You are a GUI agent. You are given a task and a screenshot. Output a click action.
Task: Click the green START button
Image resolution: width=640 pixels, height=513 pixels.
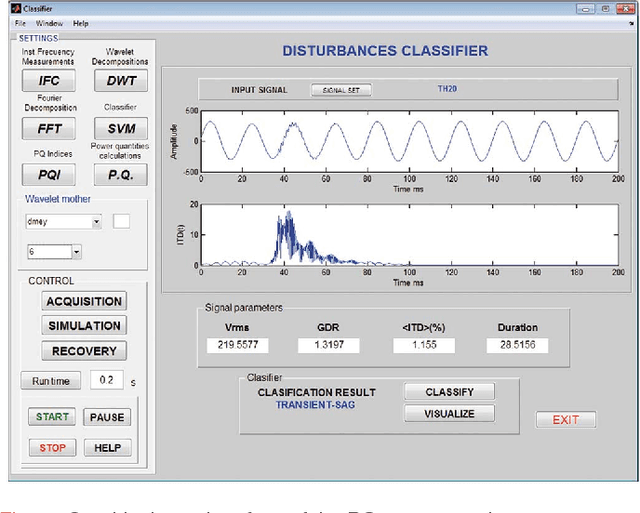52,417
